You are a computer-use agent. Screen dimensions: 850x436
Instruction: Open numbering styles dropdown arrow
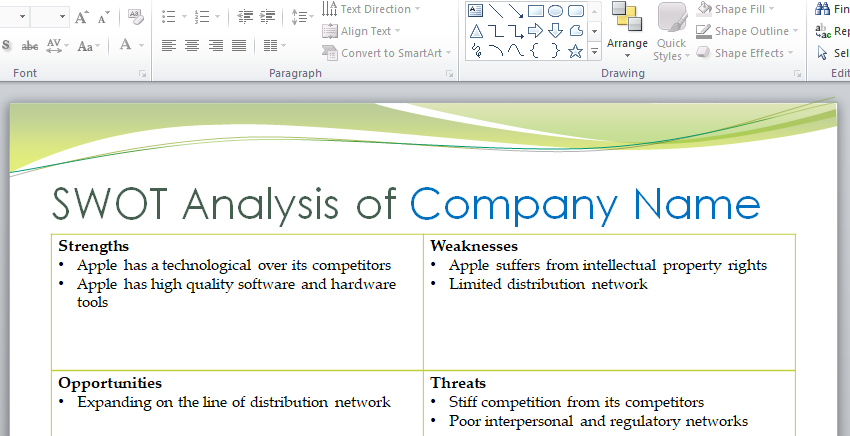[217, 17]
